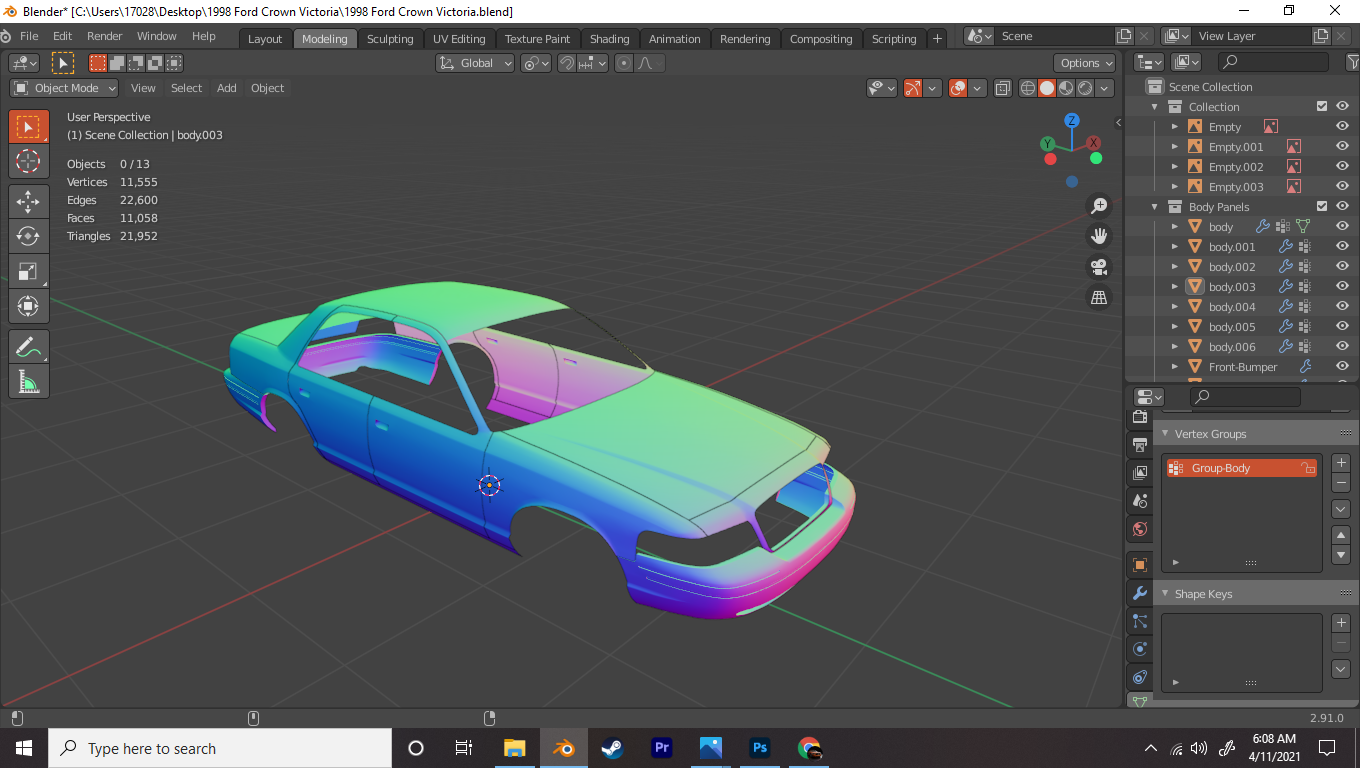Open vertex group specials dropdown
This screenshot has height=768, width=1360.
point(1342,509)
